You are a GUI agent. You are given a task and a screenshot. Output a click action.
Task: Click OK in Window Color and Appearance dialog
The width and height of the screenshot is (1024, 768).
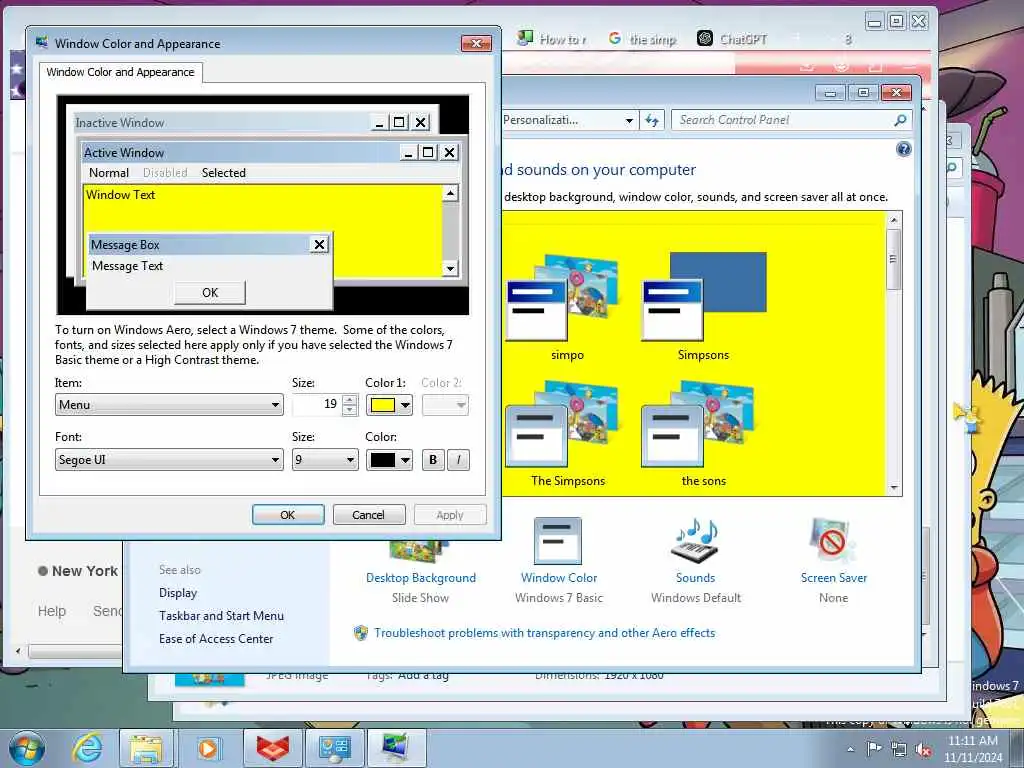click(x=288, y=515)
